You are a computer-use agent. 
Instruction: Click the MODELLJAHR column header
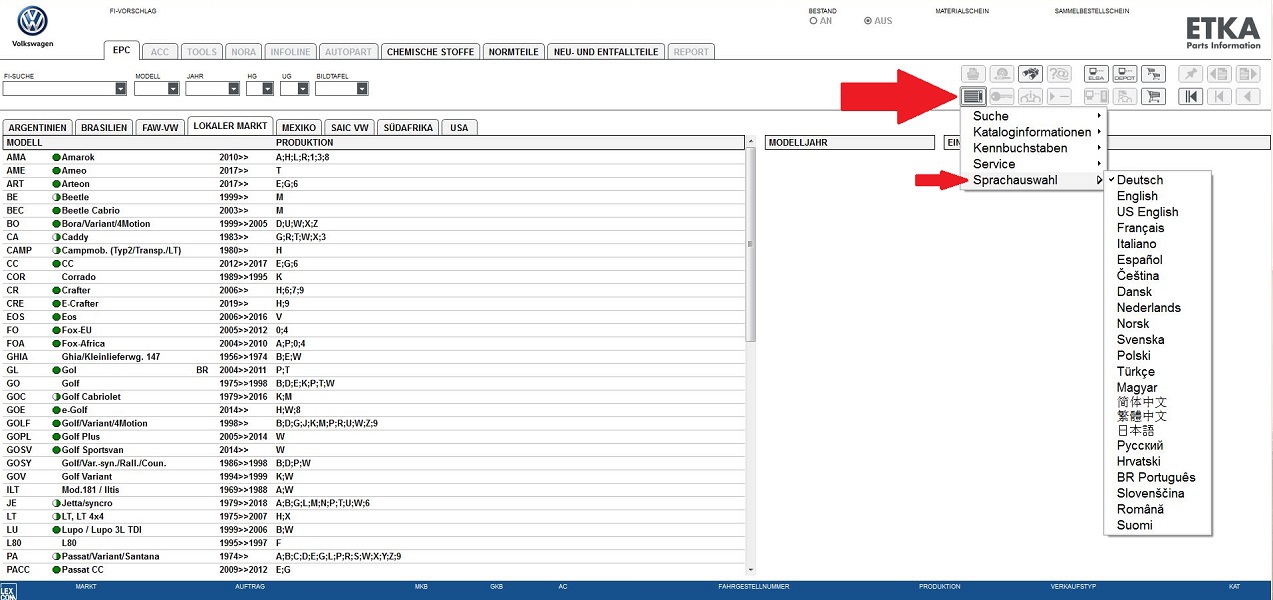pyautogui.click(x=850, y=143)
